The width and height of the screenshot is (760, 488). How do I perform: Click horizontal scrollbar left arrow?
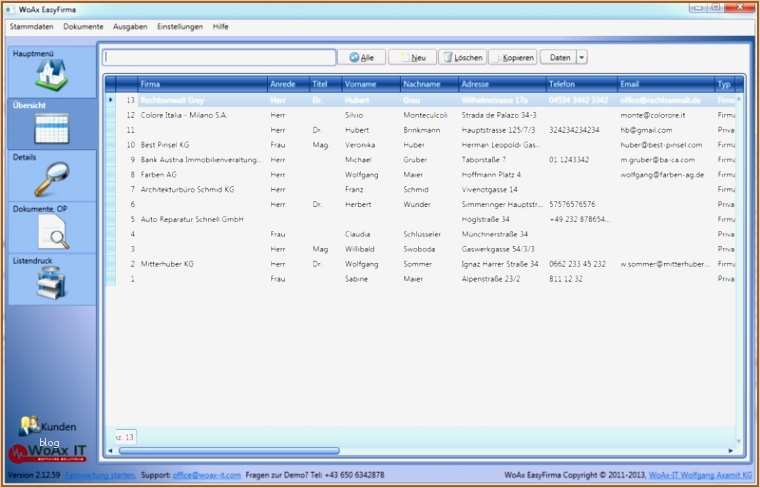pos(110,451)
